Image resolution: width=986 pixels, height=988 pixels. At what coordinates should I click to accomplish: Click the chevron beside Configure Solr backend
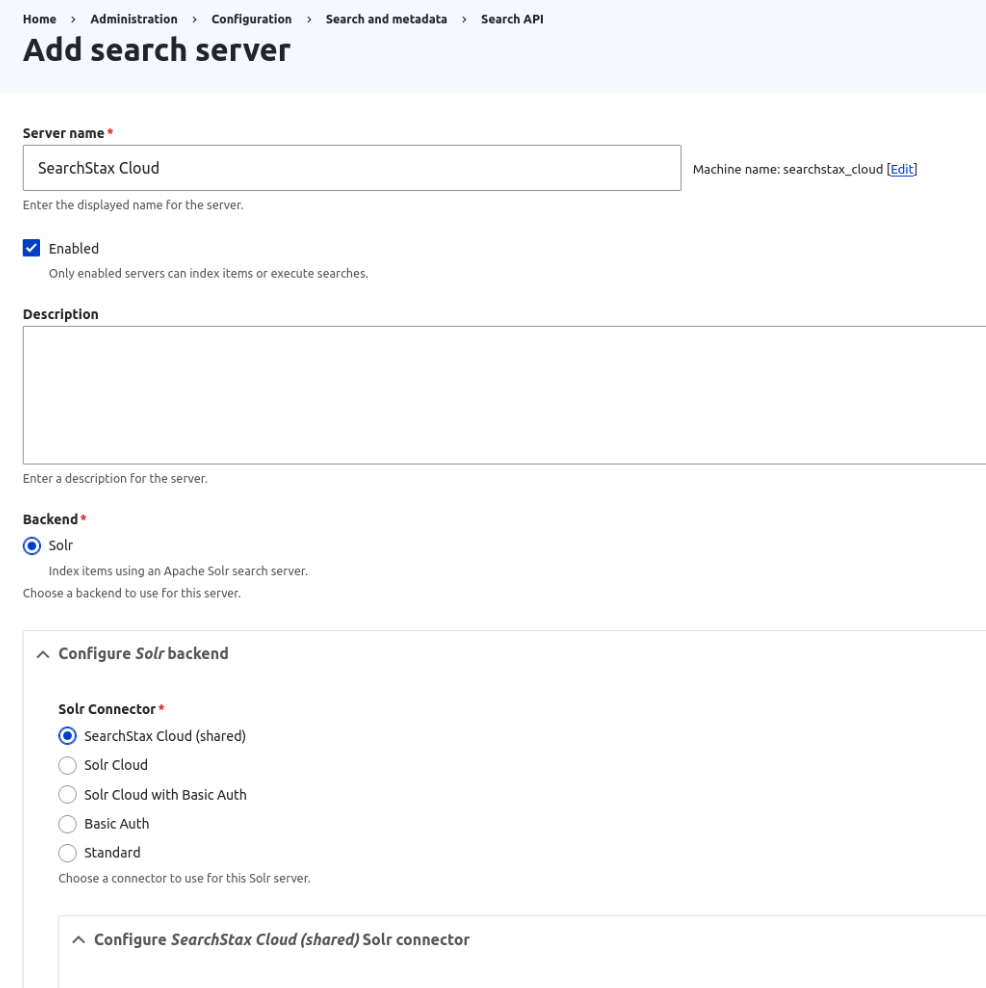[42, 655]
